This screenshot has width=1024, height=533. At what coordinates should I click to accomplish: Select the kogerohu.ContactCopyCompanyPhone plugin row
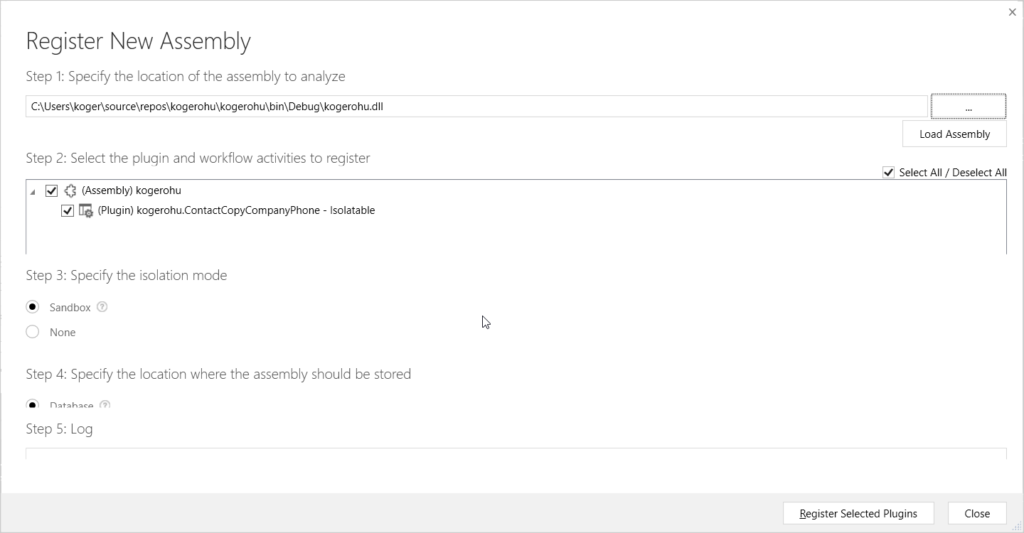click(x=236, y=210)
